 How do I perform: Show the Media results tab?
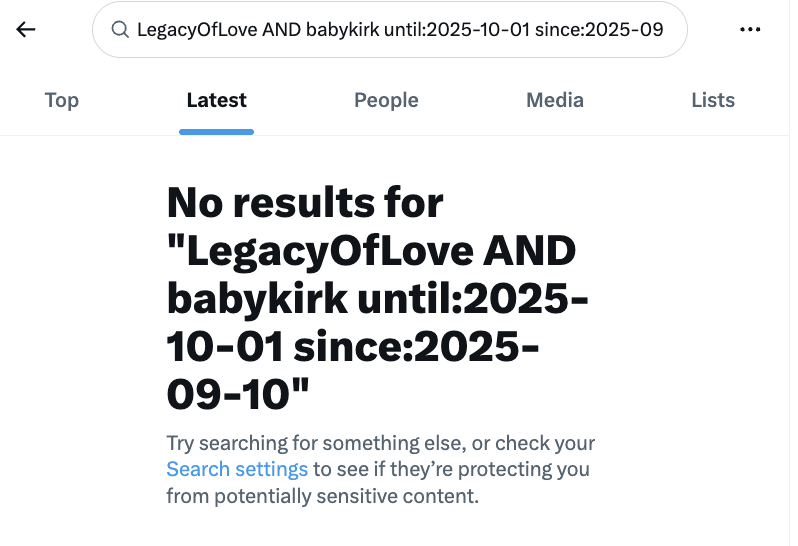click(x=555, y=100)
